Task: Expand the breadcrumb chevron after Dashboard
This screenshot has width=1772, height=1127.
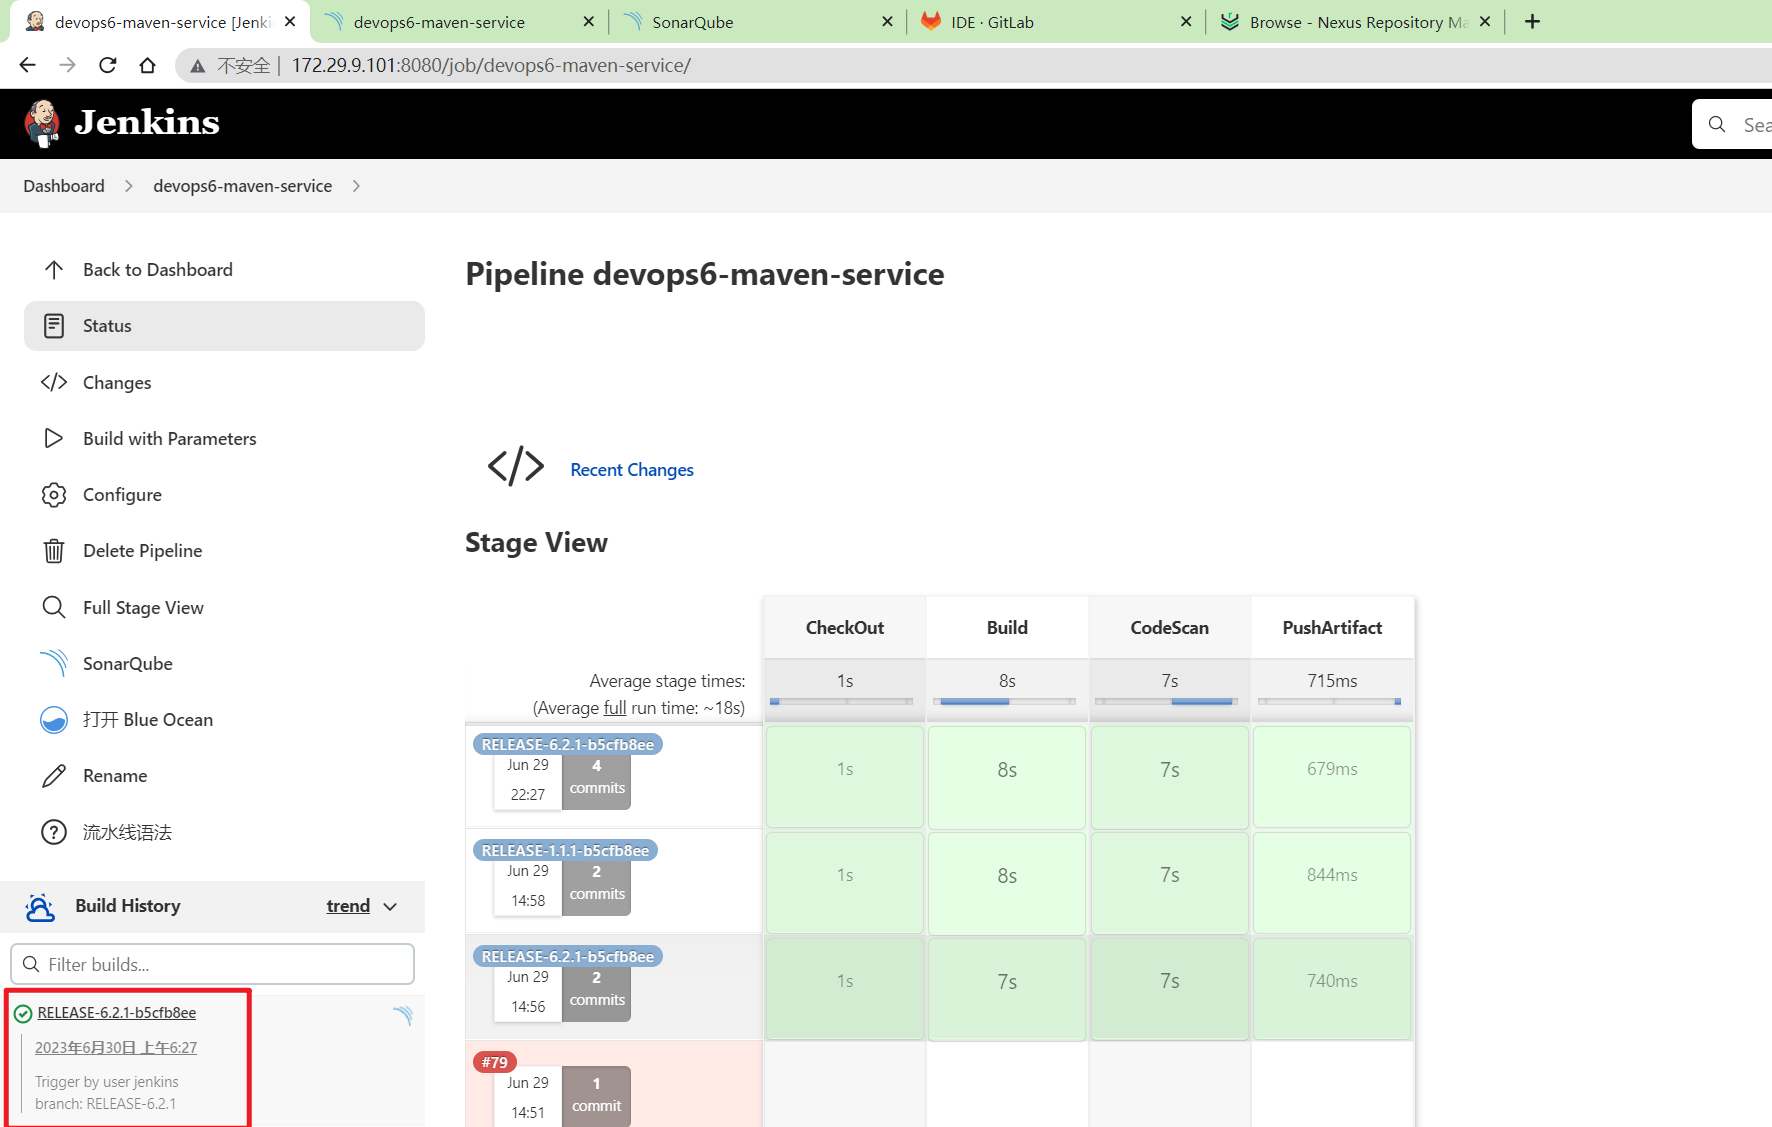Action: (x=129, y=186)
